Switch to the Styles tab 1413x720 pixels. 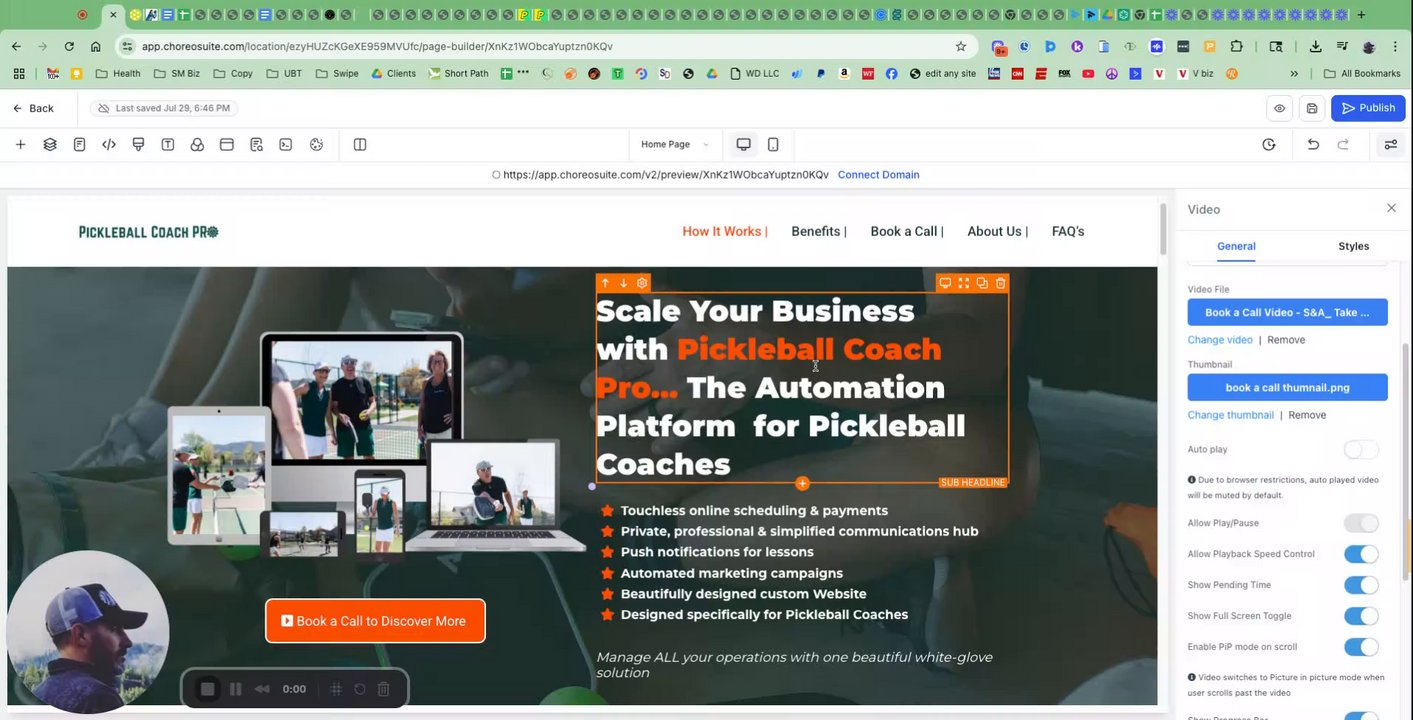point(1353,246)
